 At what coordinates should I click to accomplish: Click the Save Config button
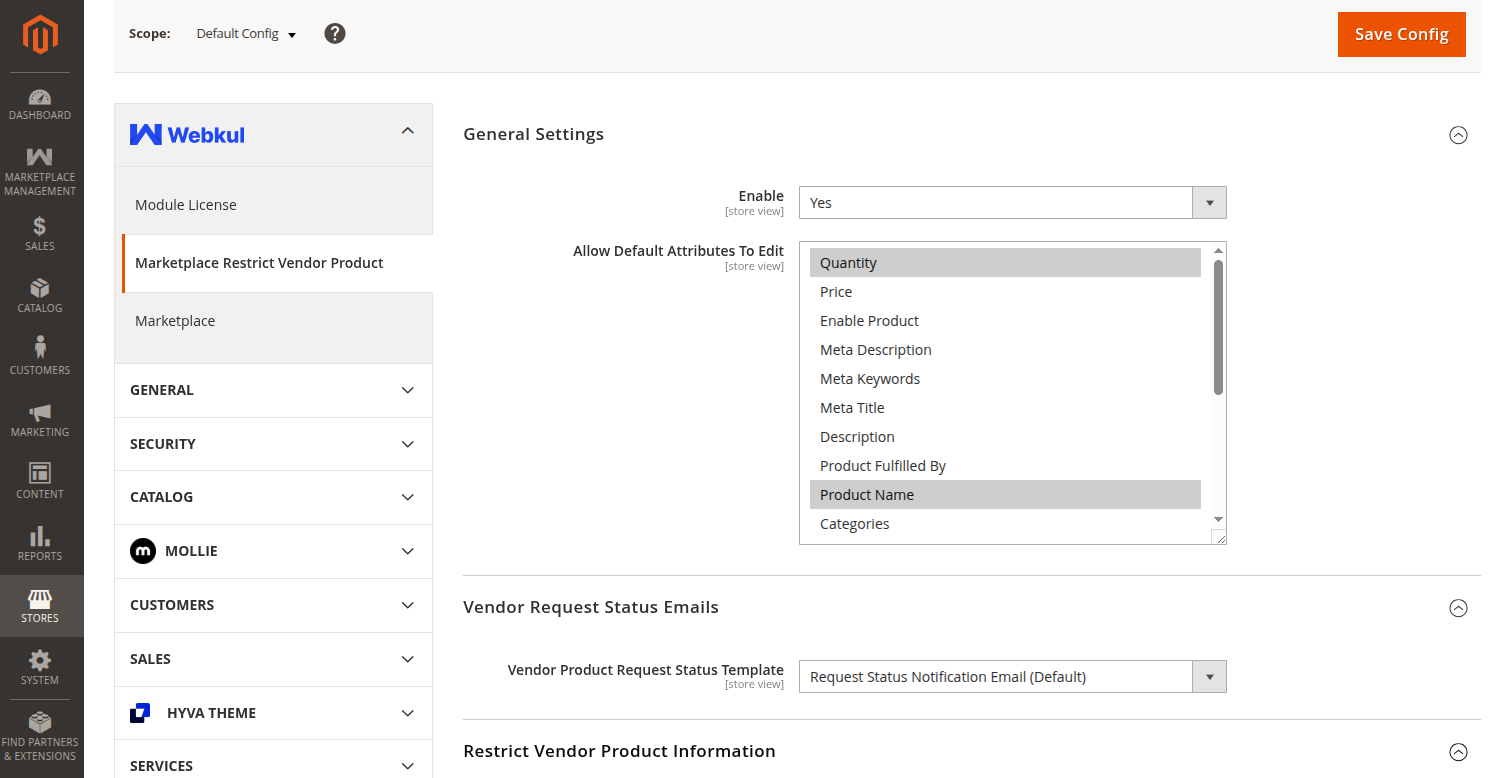pyautogui.click(x=1401, y=34)
